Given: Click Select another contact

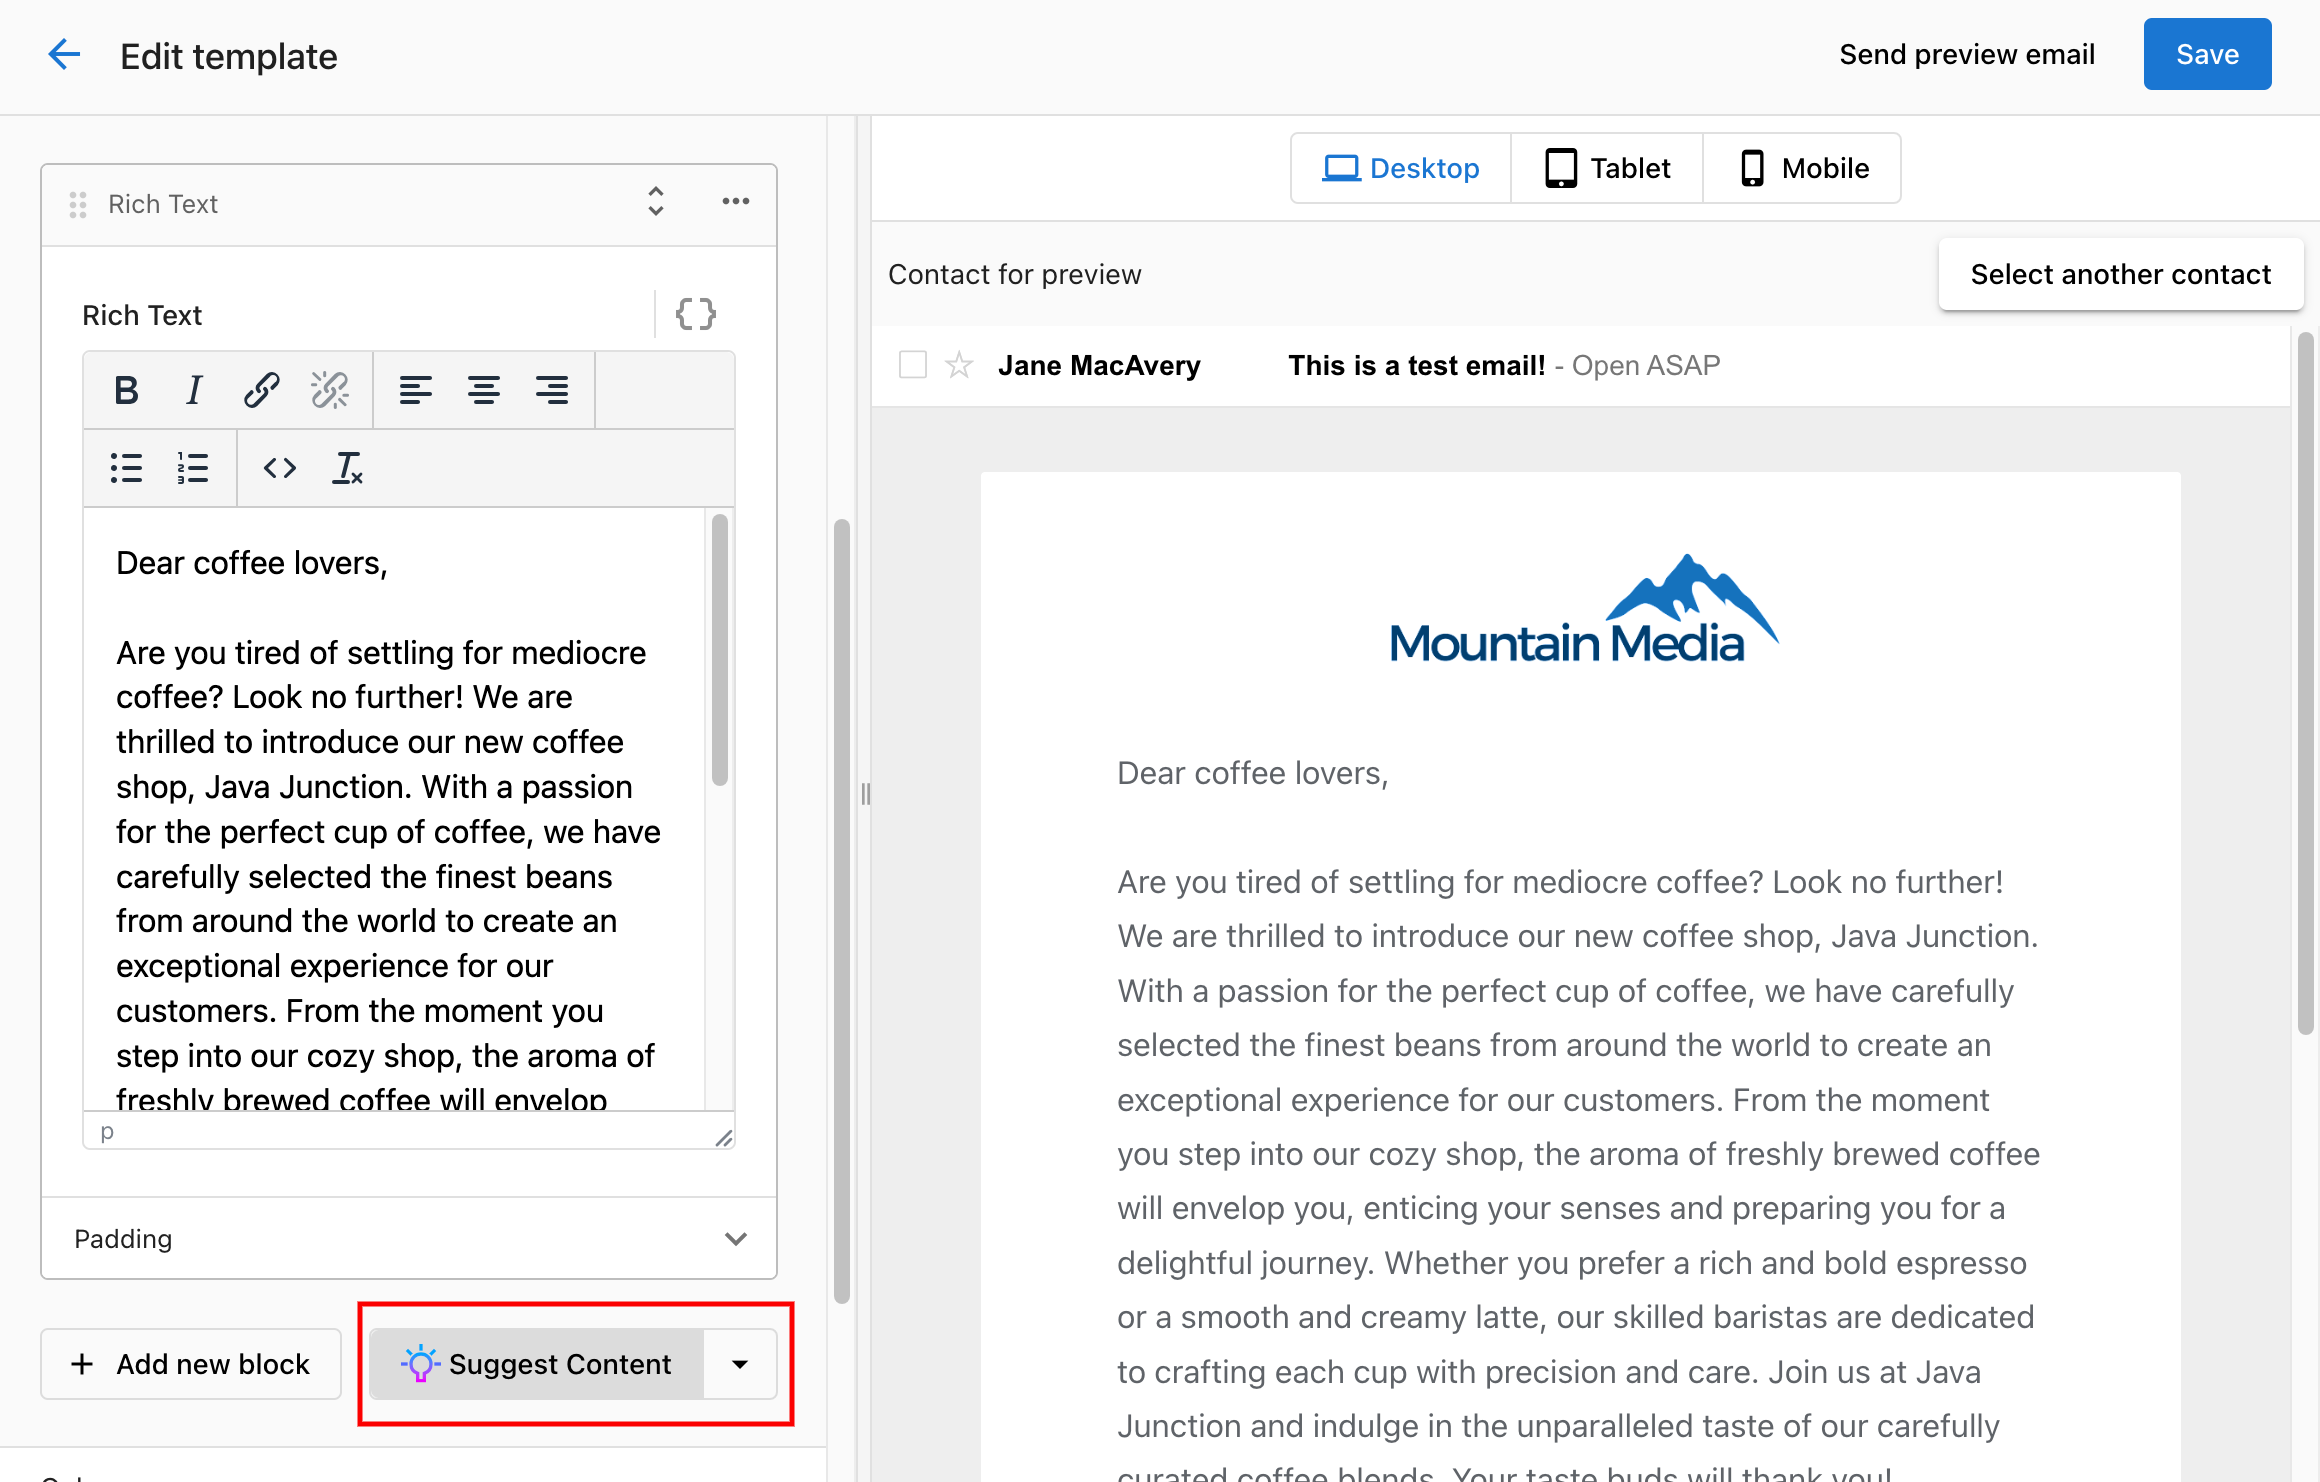Looking at the screenshot, I should pos(2120,274).
